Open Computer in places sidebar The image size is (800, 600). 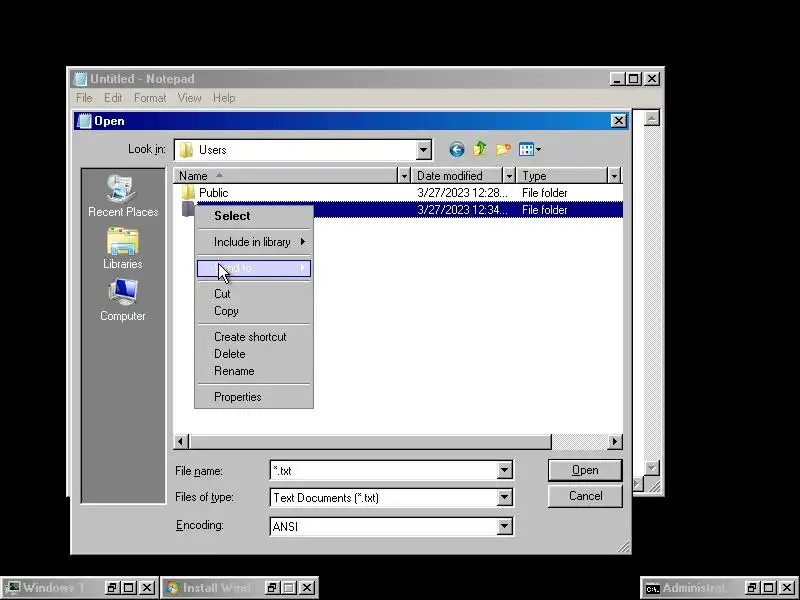point(122,301)
